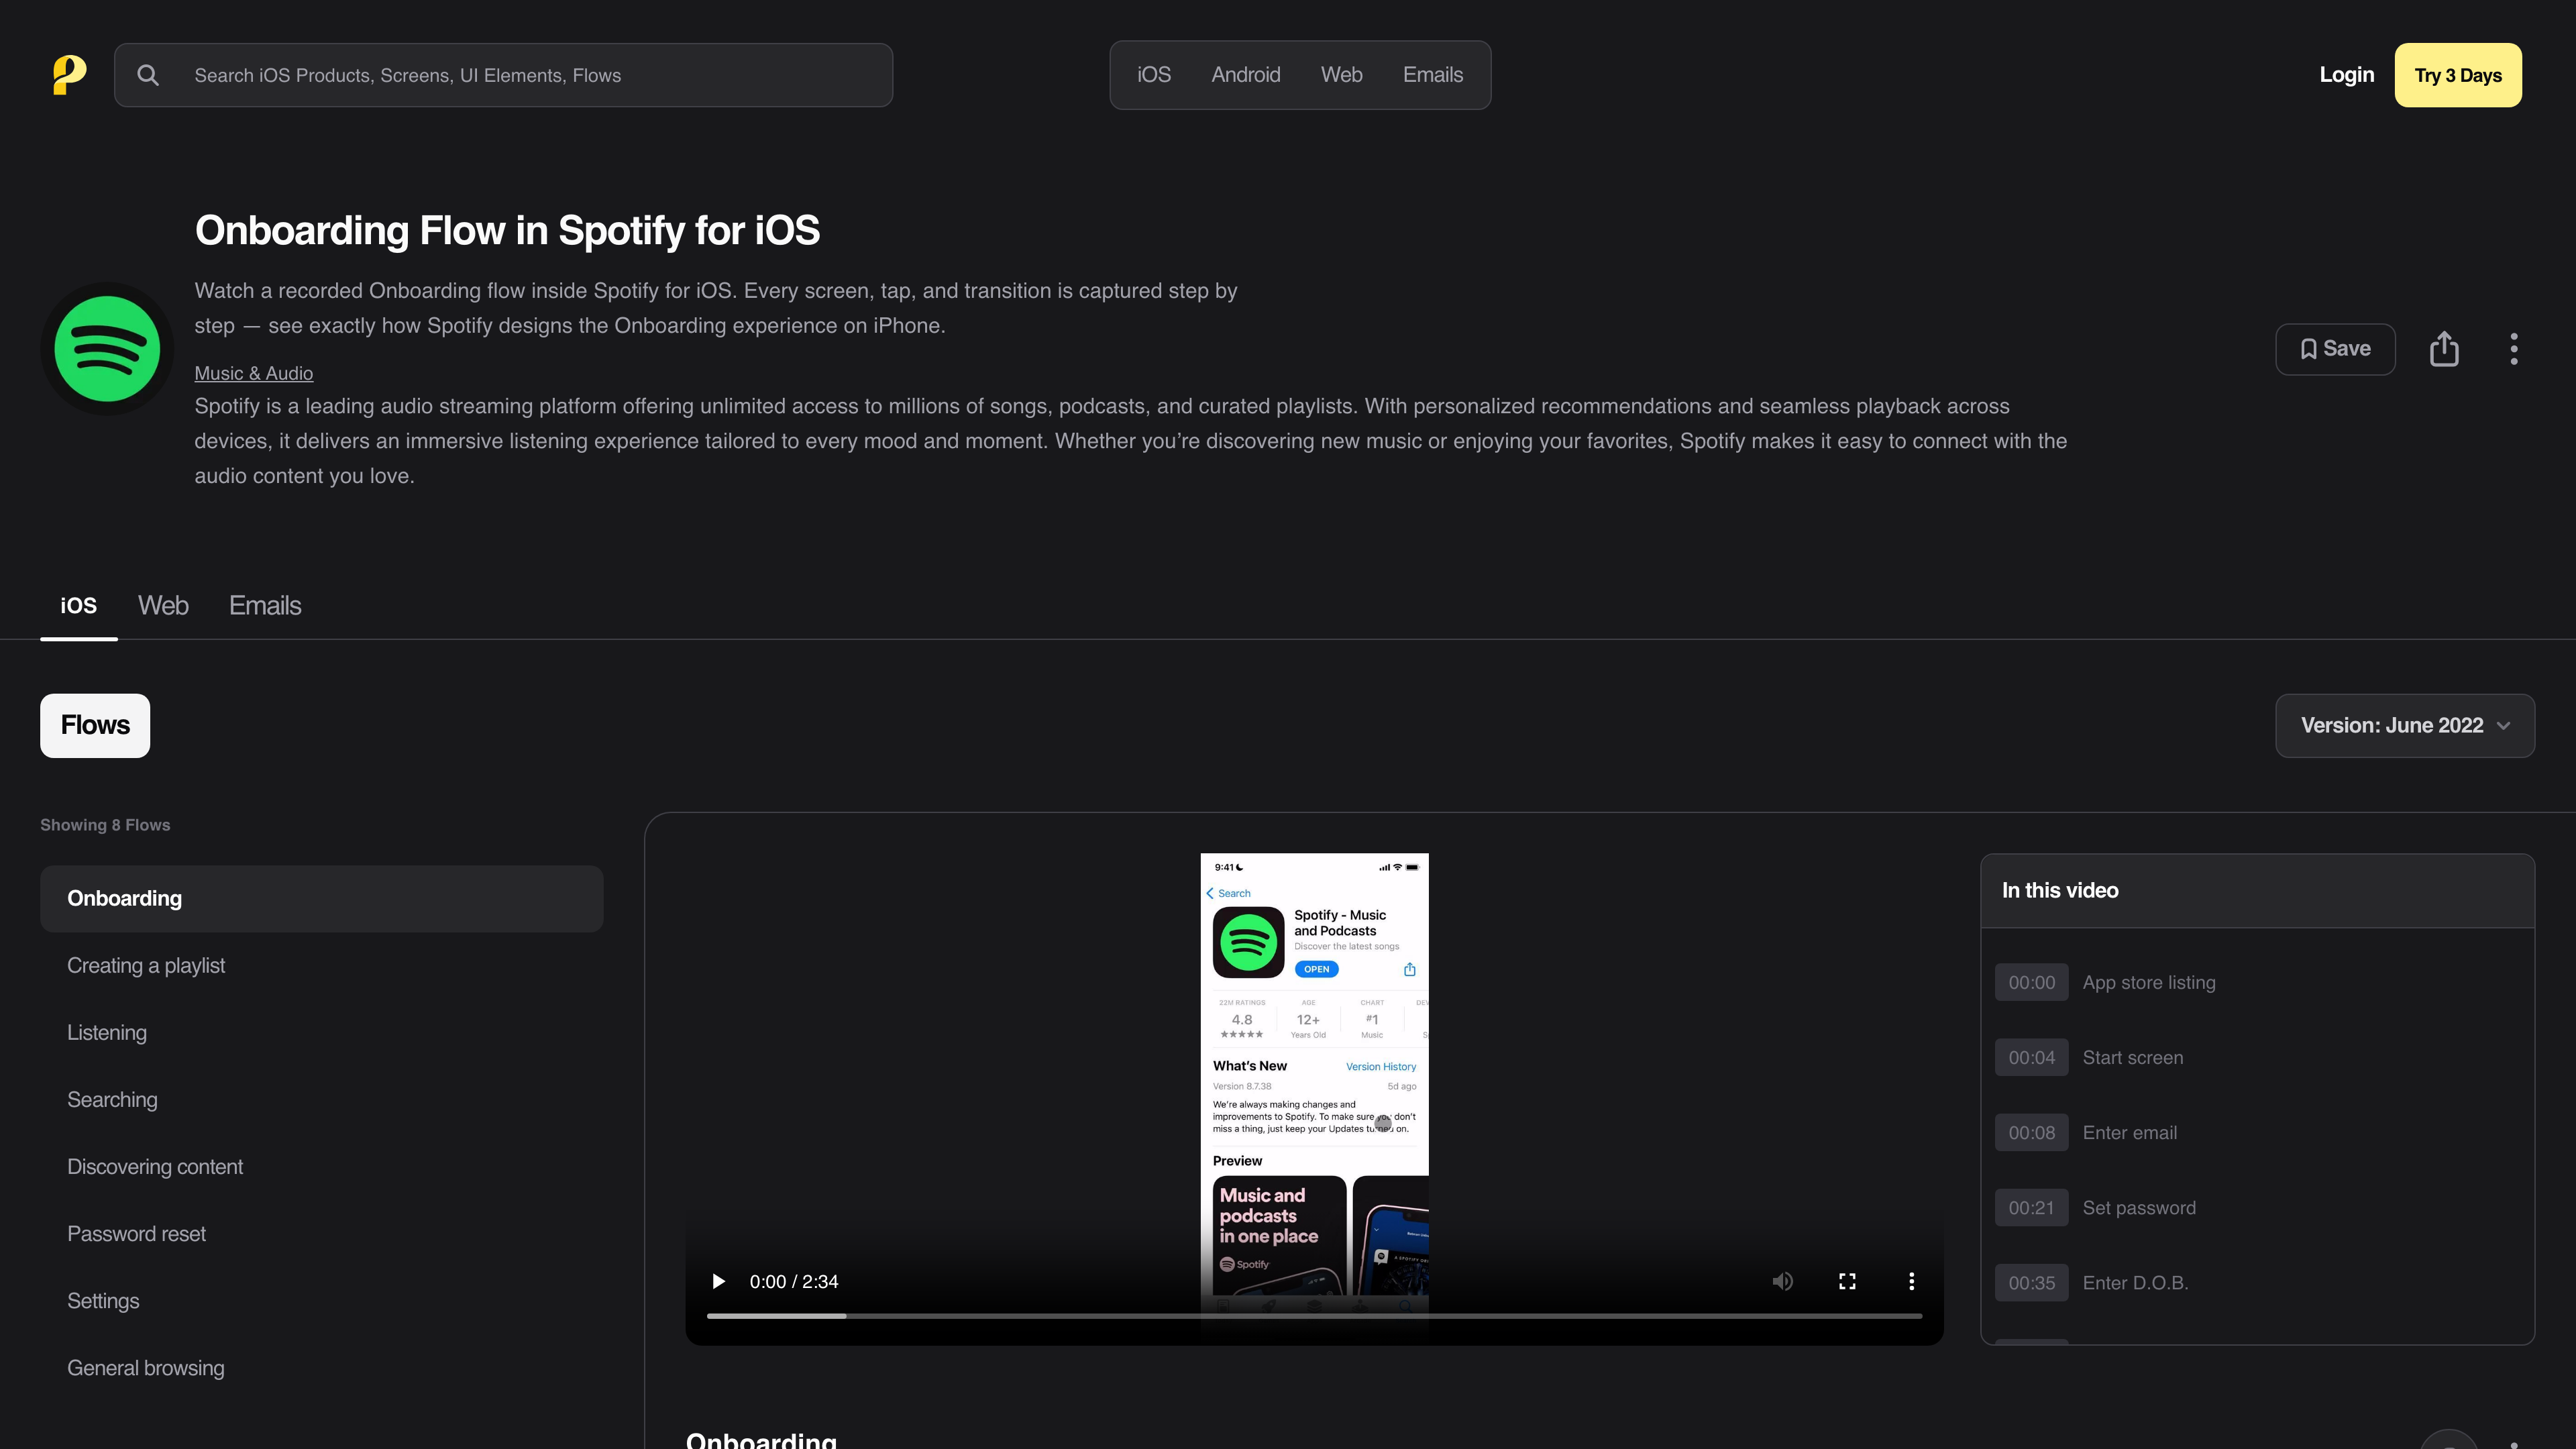Open the Spotify app logo

tap(107, 349)
